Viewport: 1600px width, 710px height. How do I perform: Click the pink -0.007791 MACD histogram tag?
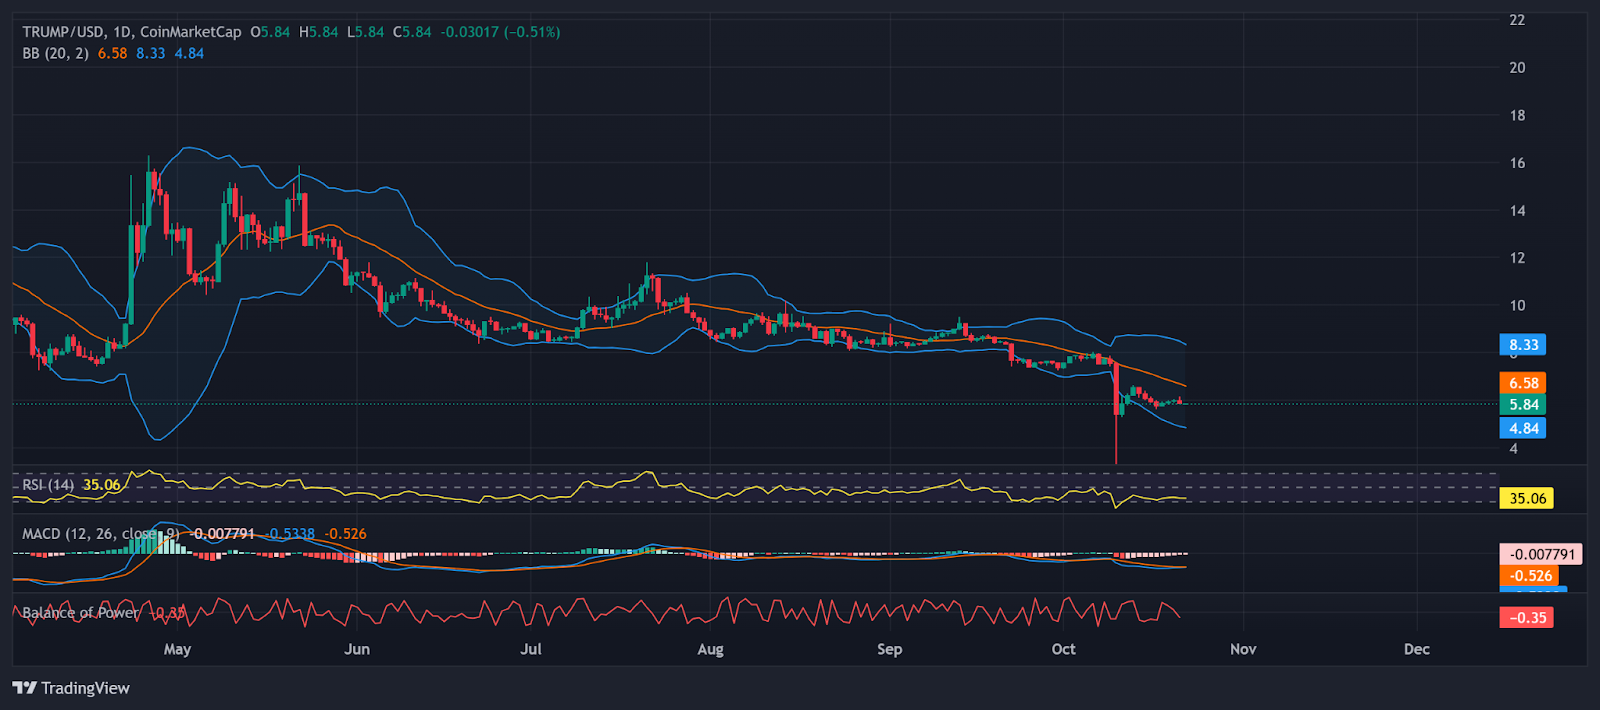tap(1541, 554)
